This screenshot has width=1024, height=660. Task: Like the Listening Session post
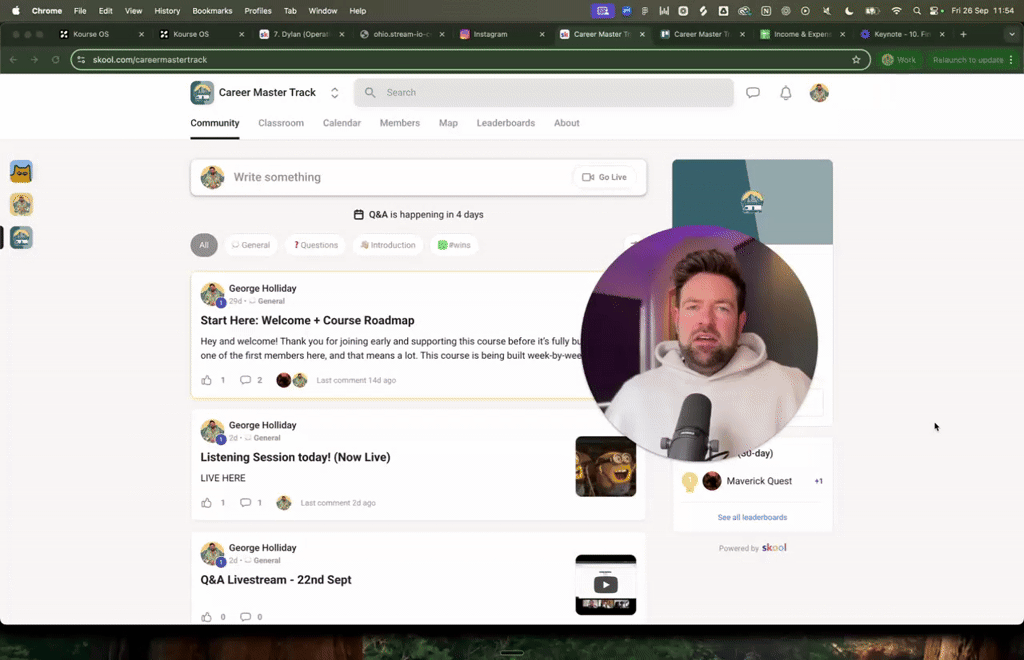point(206,503)
